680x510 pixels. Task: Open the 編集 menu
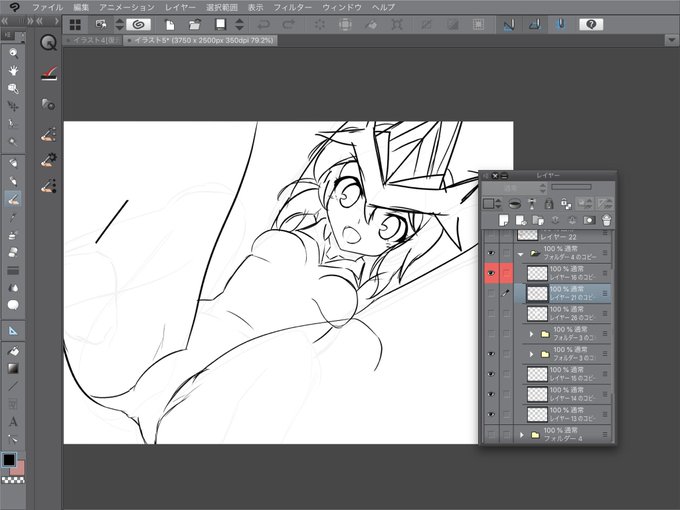(x=81, y=7)
